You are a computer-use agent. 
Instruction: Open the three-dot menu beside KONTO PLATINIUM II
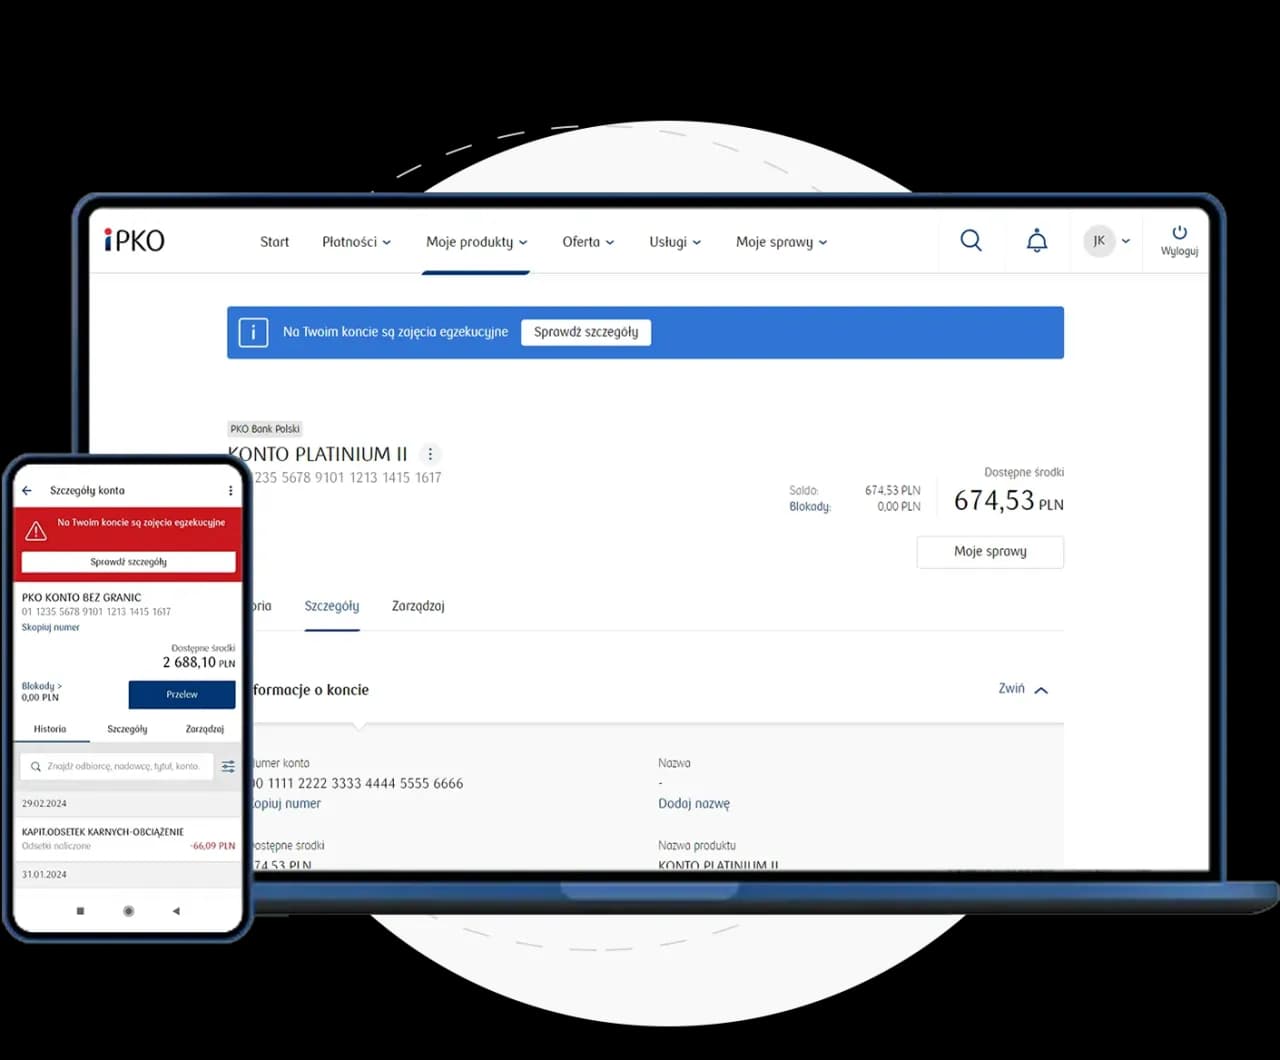click(x=430, y=454)
